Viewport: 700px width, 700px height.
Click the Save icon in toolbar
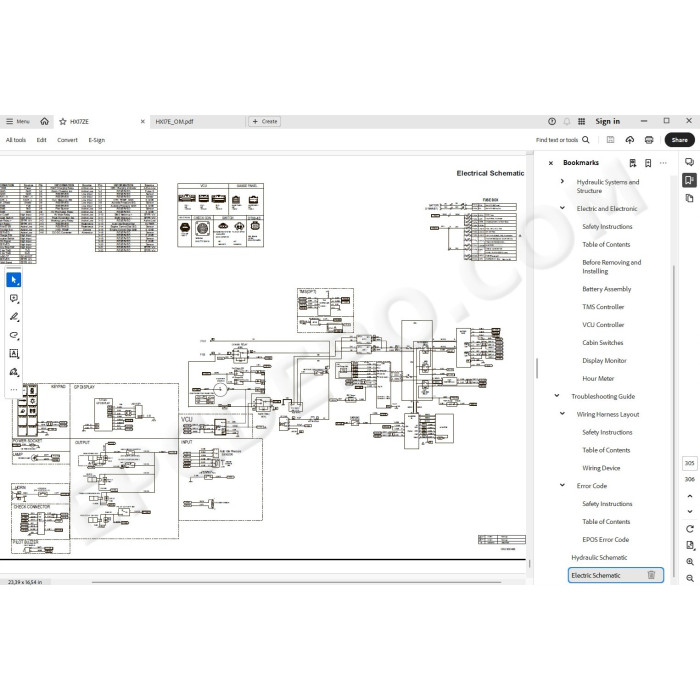610,140
